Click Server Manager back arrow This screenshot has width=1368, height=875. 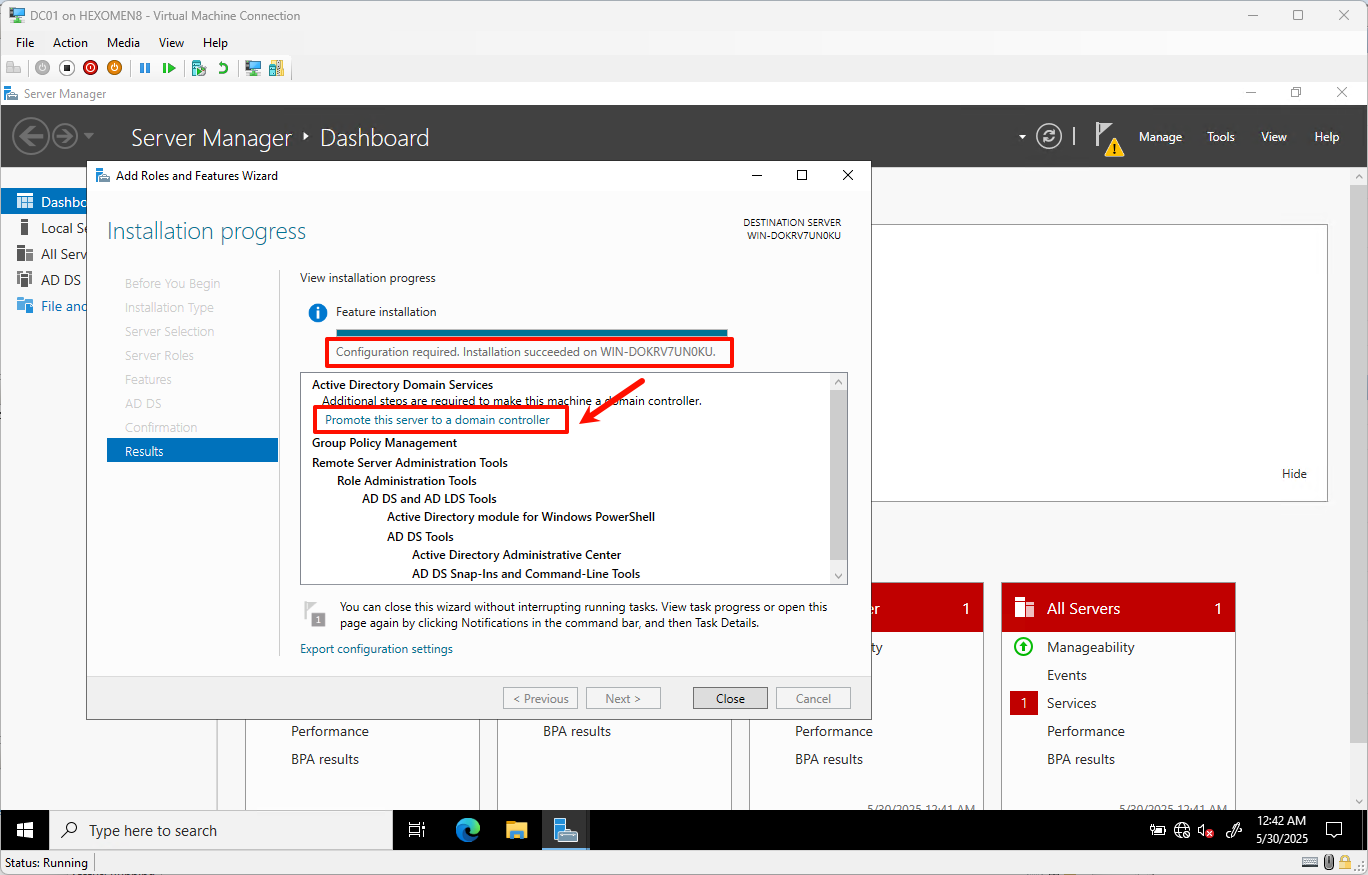pyautogui.click(x=31, y=136)
